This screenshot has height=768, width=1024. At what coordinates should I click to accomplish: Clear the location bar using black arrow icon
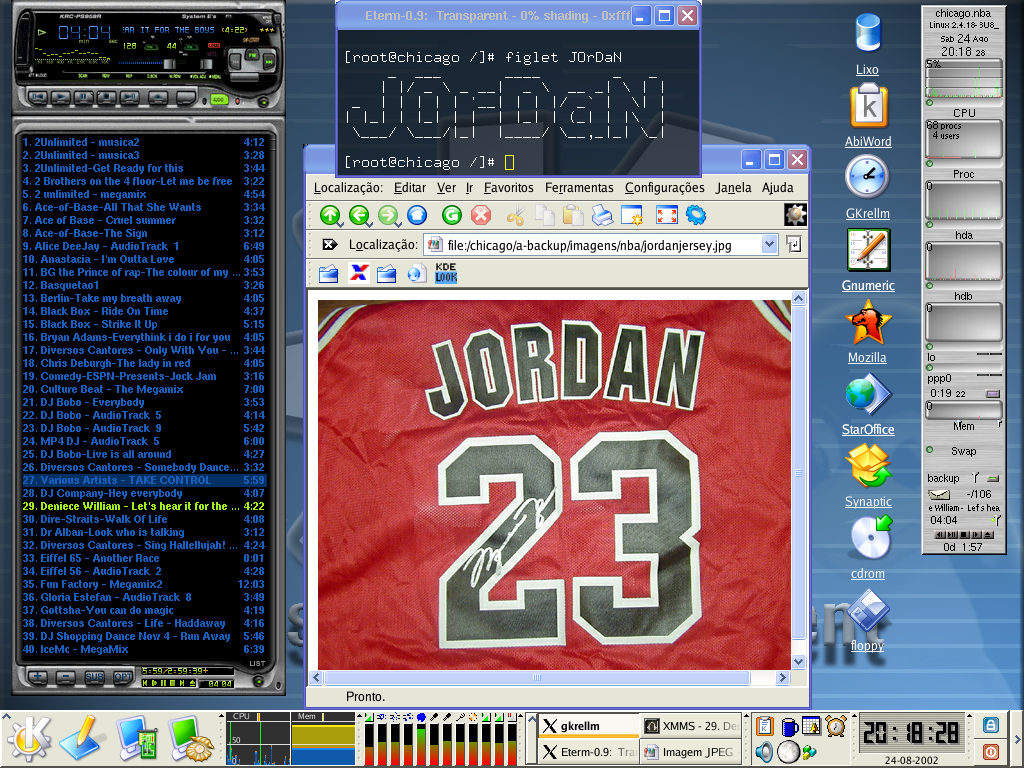330,245
